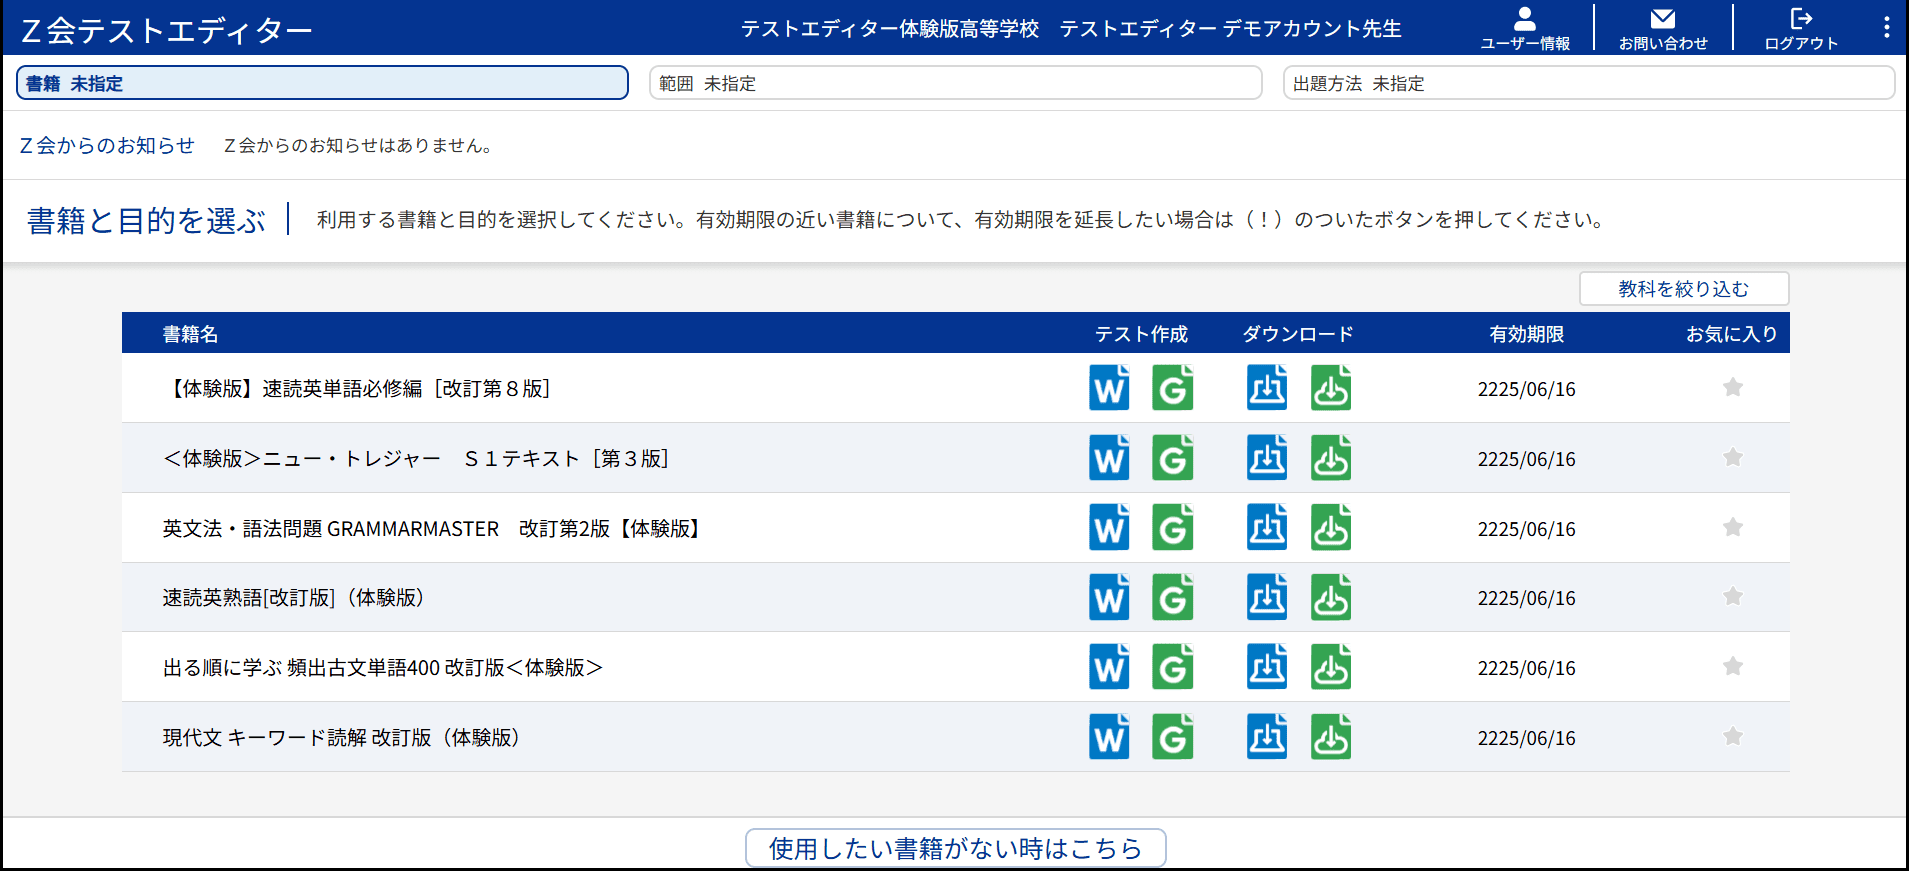Select the 範囲 未指定 step field

[x=955, y=83]
